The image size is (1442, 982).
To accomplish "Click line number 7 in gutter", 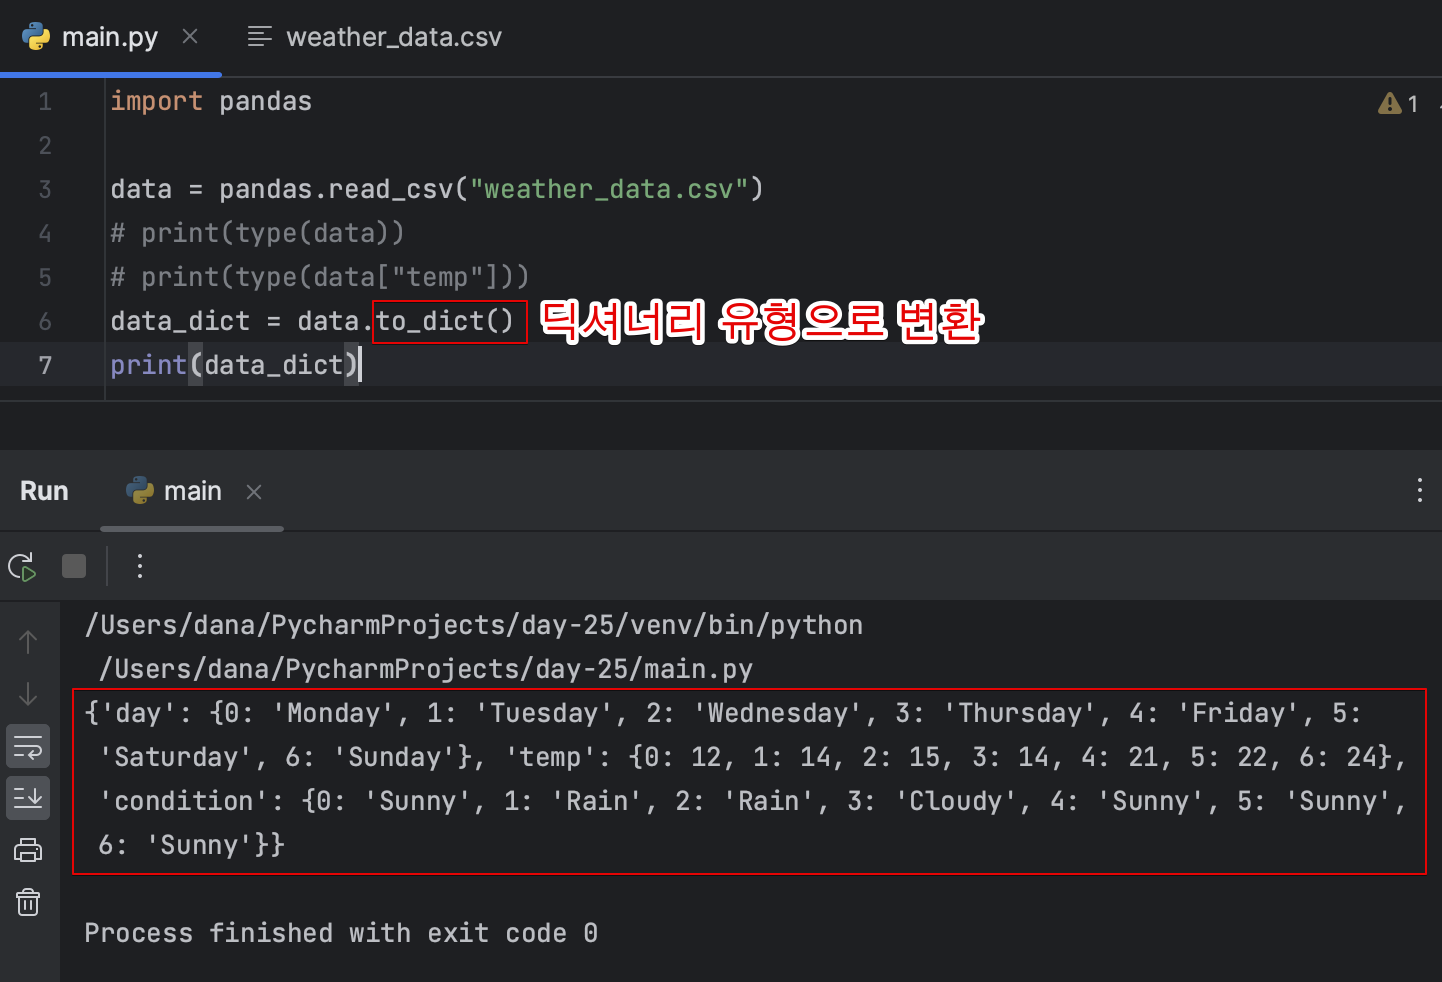I will pyautogui.click(x=45, y=366).
